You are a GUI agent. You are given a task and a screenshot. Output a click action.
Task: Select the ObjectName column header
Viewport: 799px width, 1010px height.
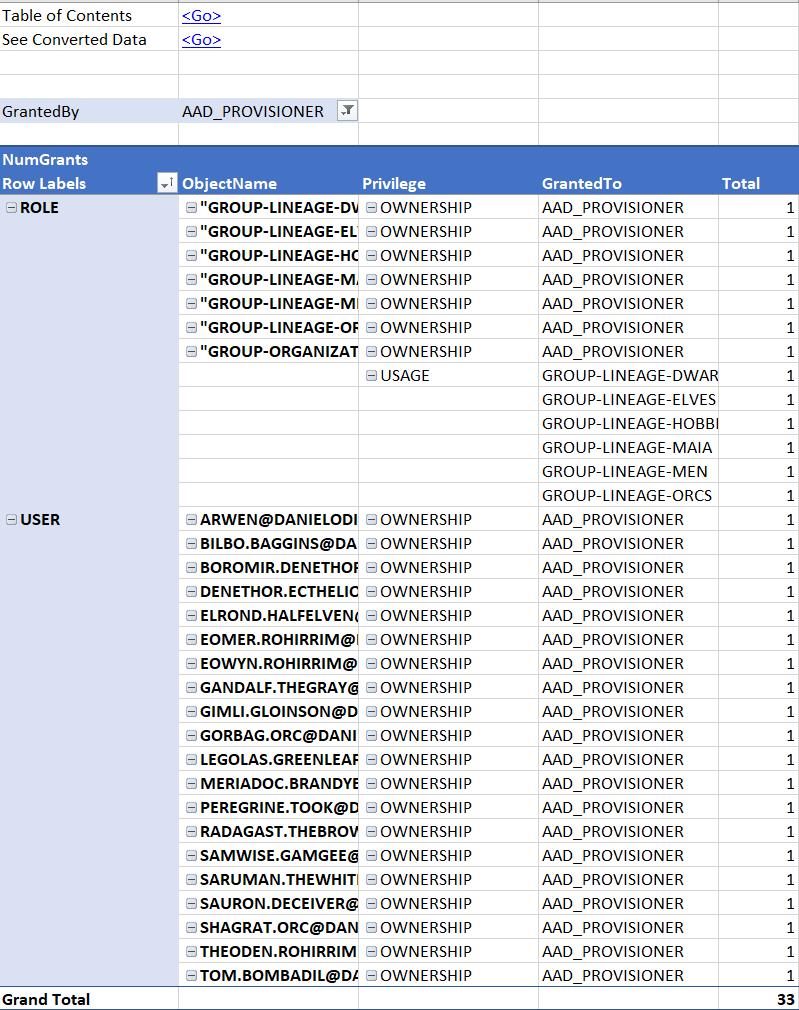[229, 184]
